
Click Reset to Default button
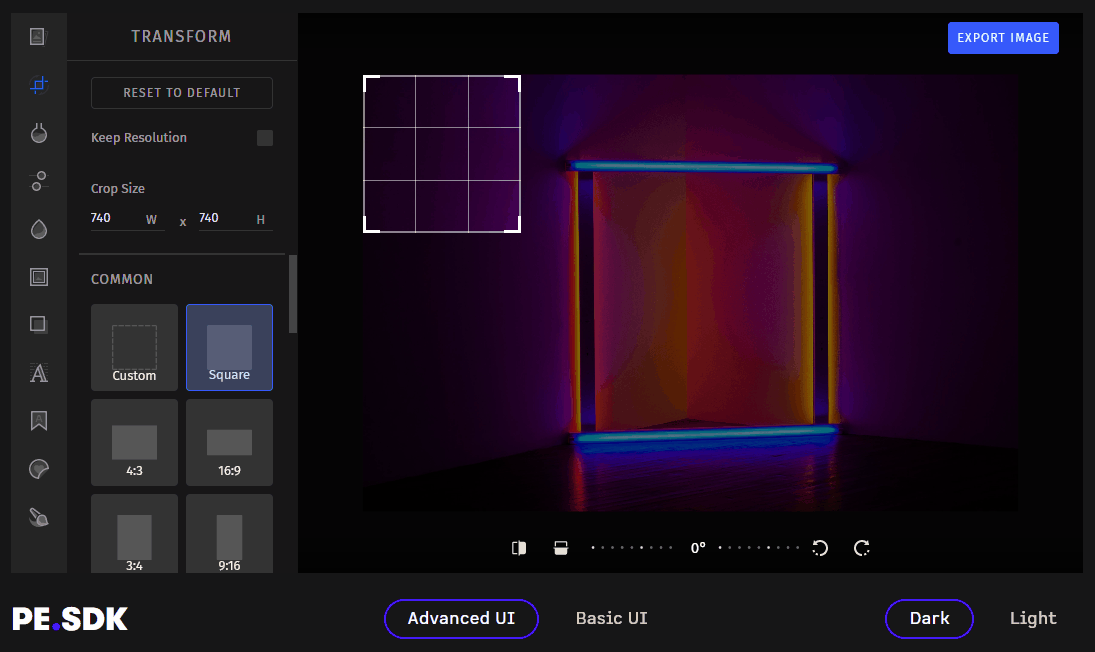(182, 93)
